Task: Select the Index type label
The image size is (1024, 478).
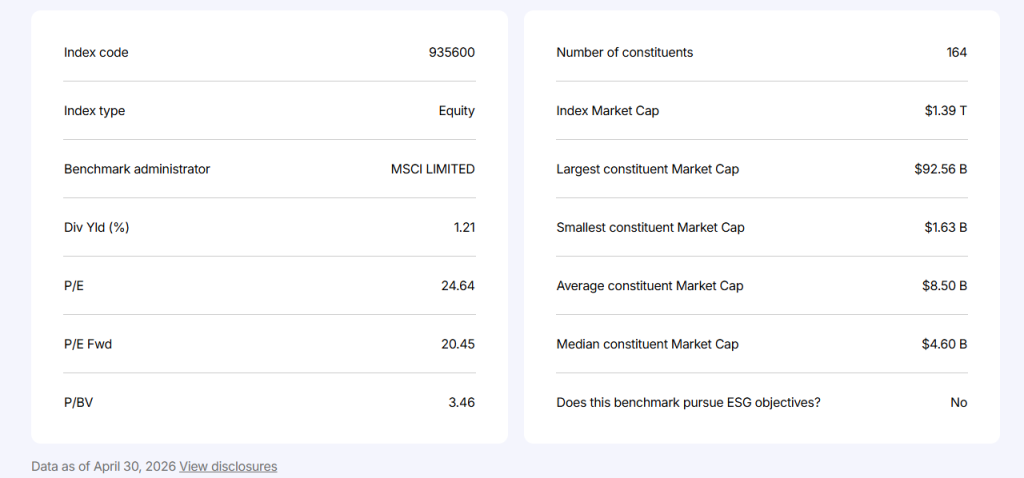Action: pos(95,111)
